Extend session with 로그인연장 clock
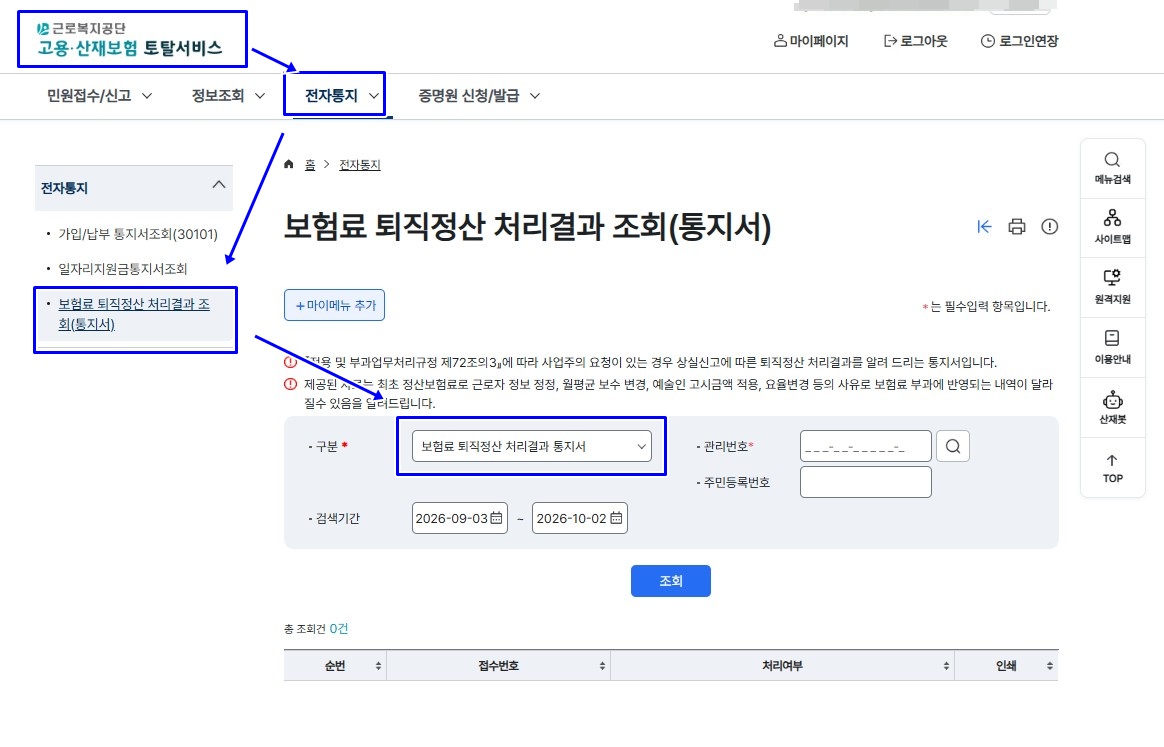This screenshot has width=1164, height=747. 1019,41
